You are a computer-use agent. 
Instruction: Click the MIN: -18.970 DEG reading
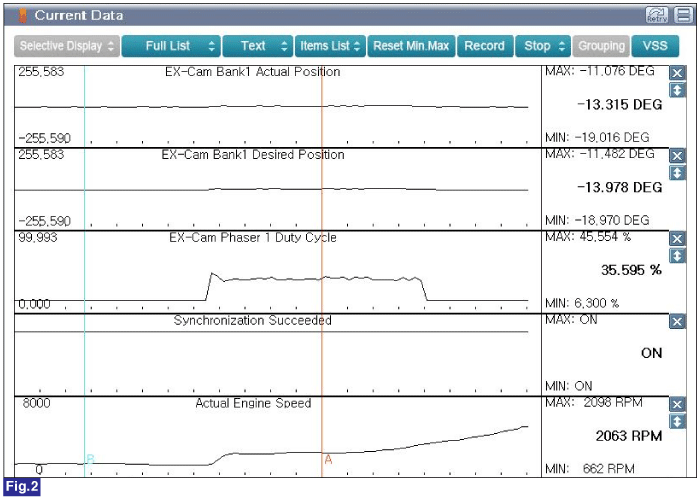(597, 220)
